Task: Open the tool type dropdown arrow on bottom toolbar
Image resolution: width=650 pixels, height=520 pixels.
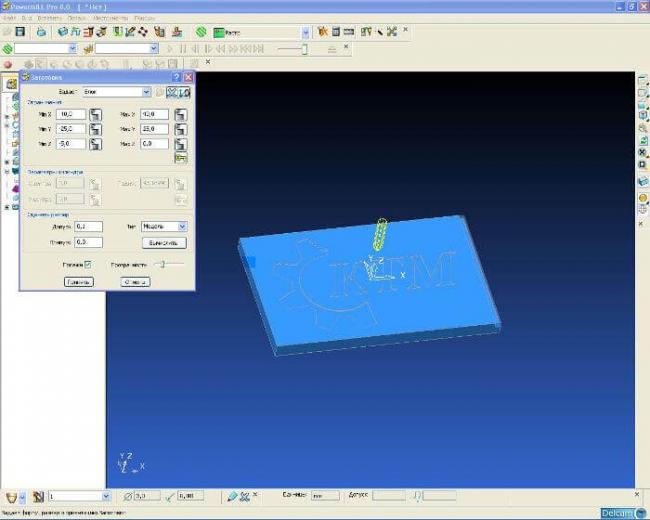Action: tap(22, 497)
